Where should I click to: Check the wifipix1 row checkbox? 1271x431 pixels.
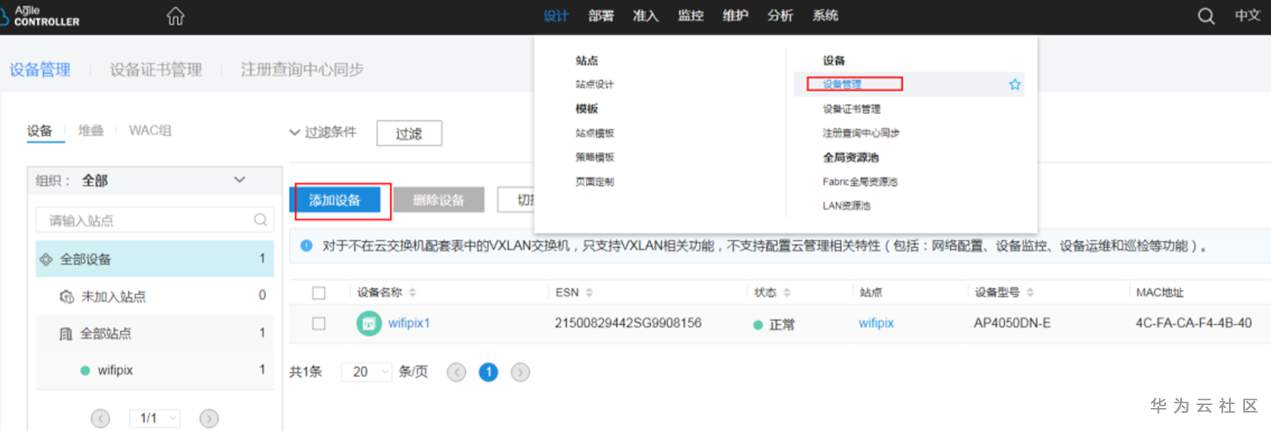point(319,324)
